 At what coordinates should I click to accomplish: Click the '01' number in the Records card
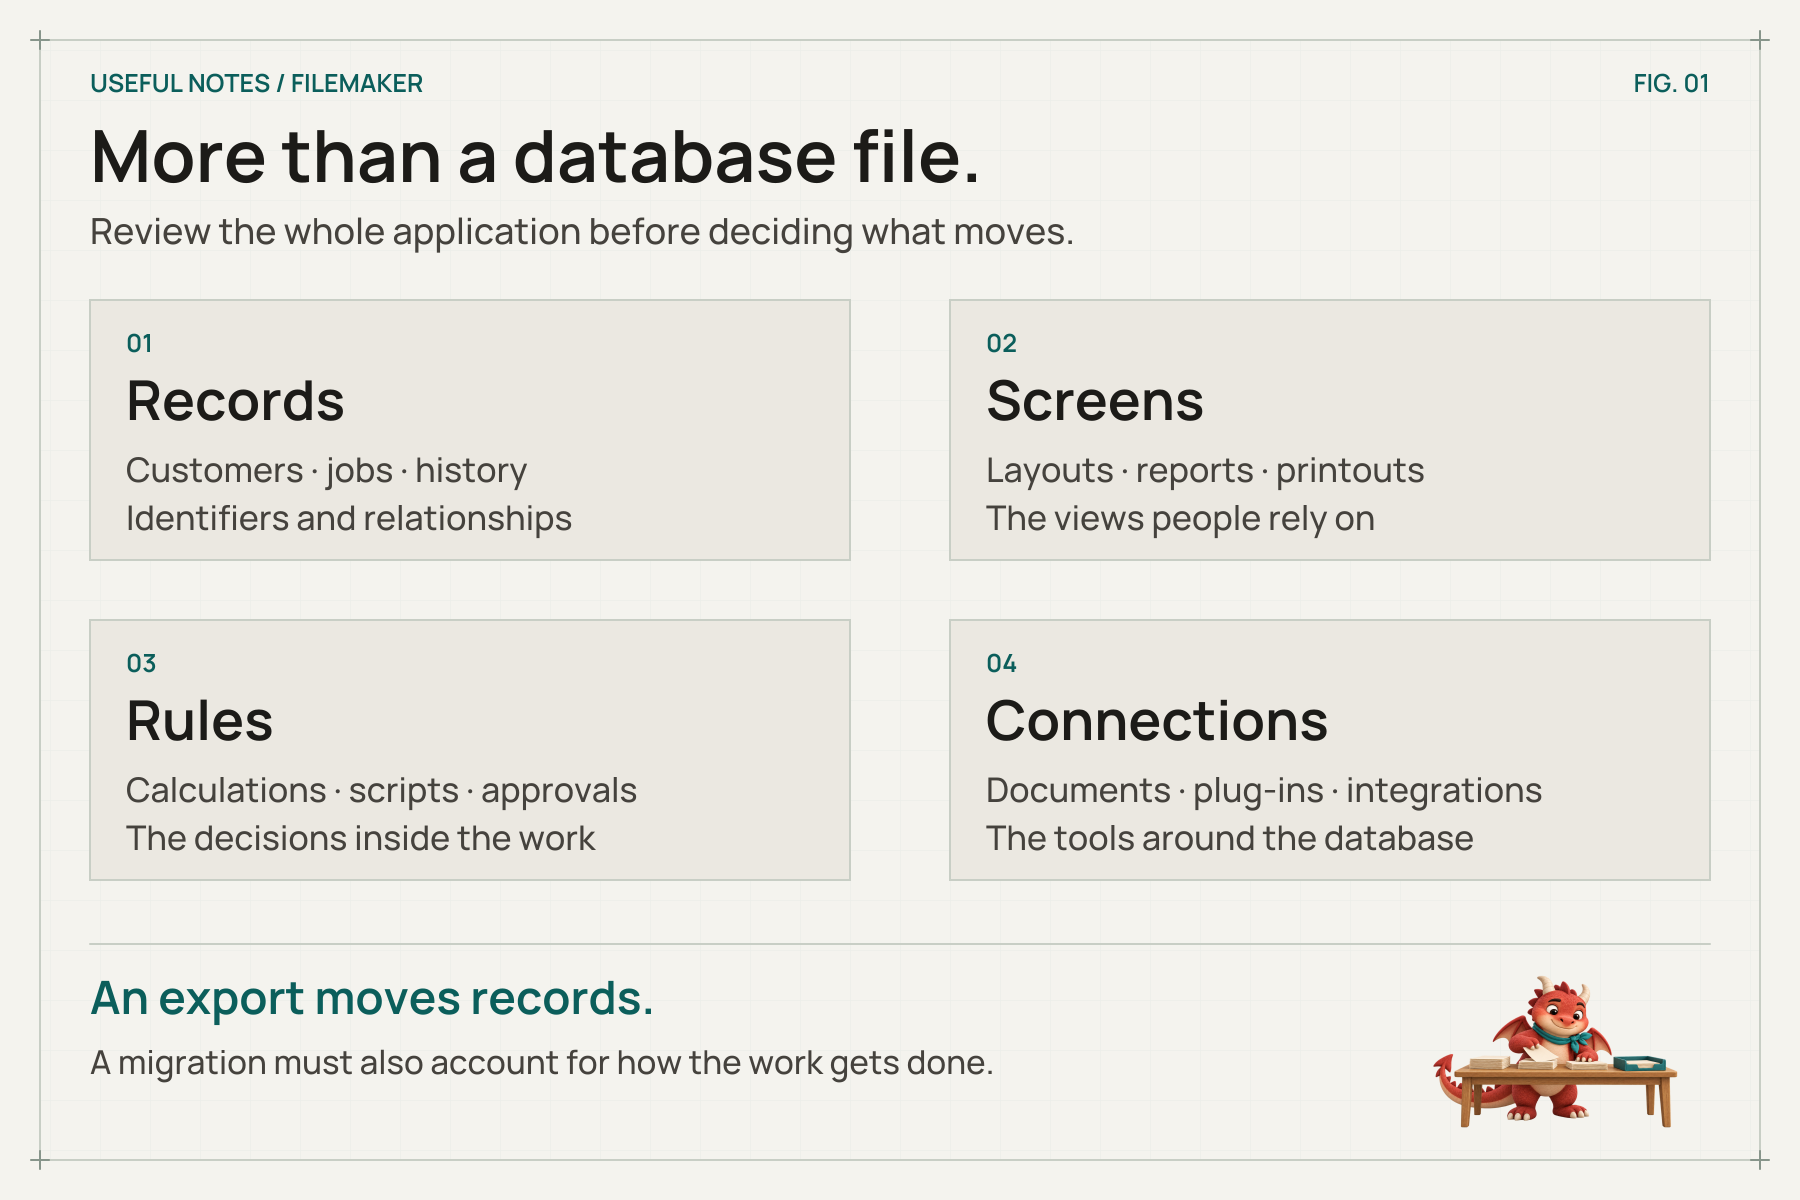tap(139, 343)
